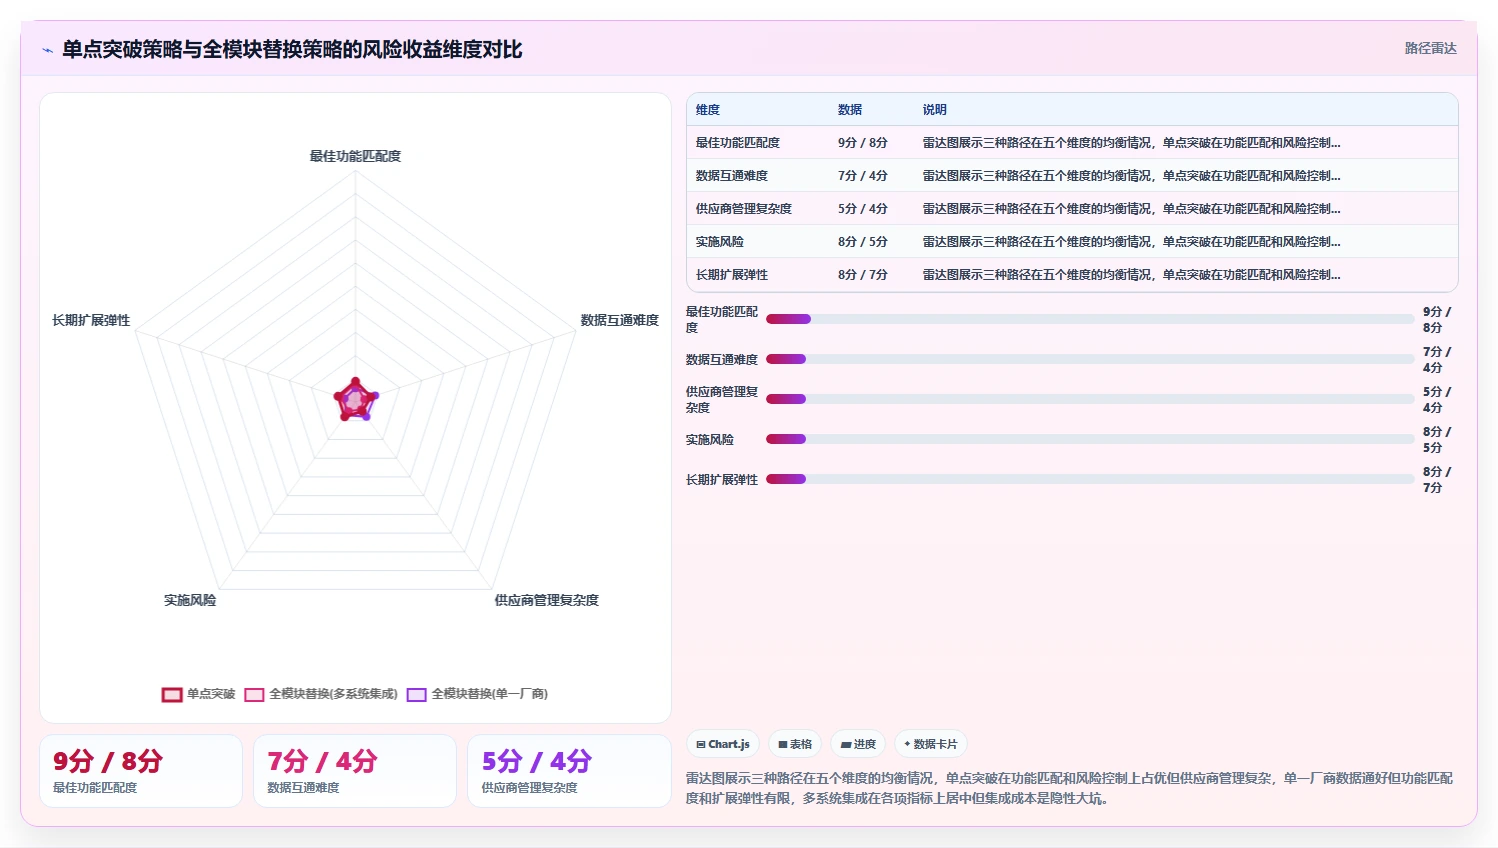Click the 进度 tag chip

tap(858, 744)
